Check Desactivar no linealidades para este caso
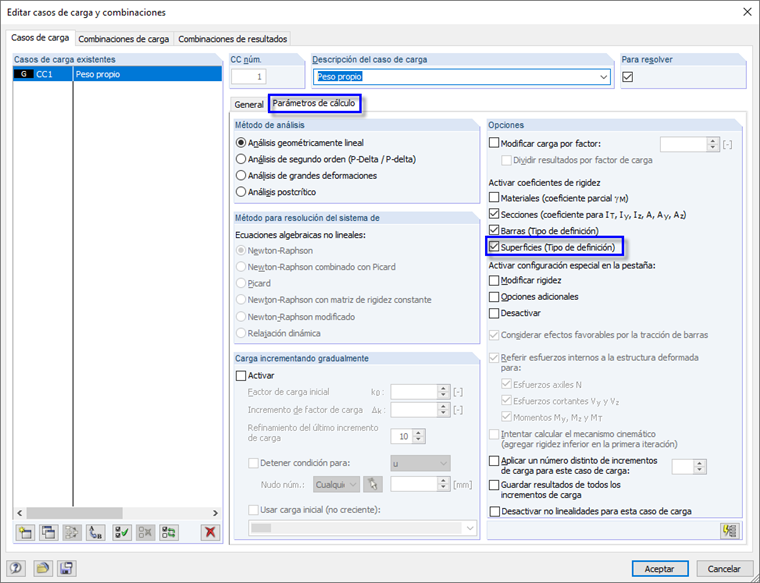Image resolution: width=760 pixels, height=583 pixels. (x=494, y=511)
